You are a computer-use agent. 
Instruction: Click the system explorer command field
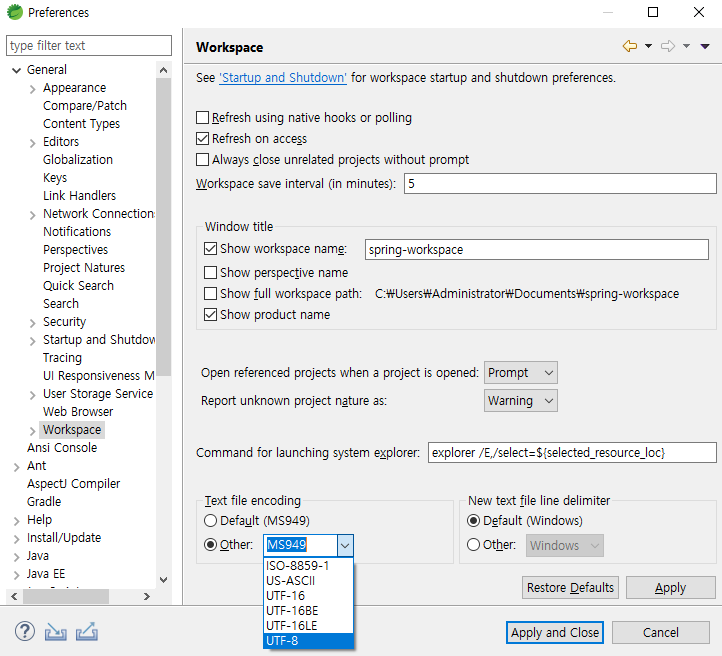click(x=572, y=453)
